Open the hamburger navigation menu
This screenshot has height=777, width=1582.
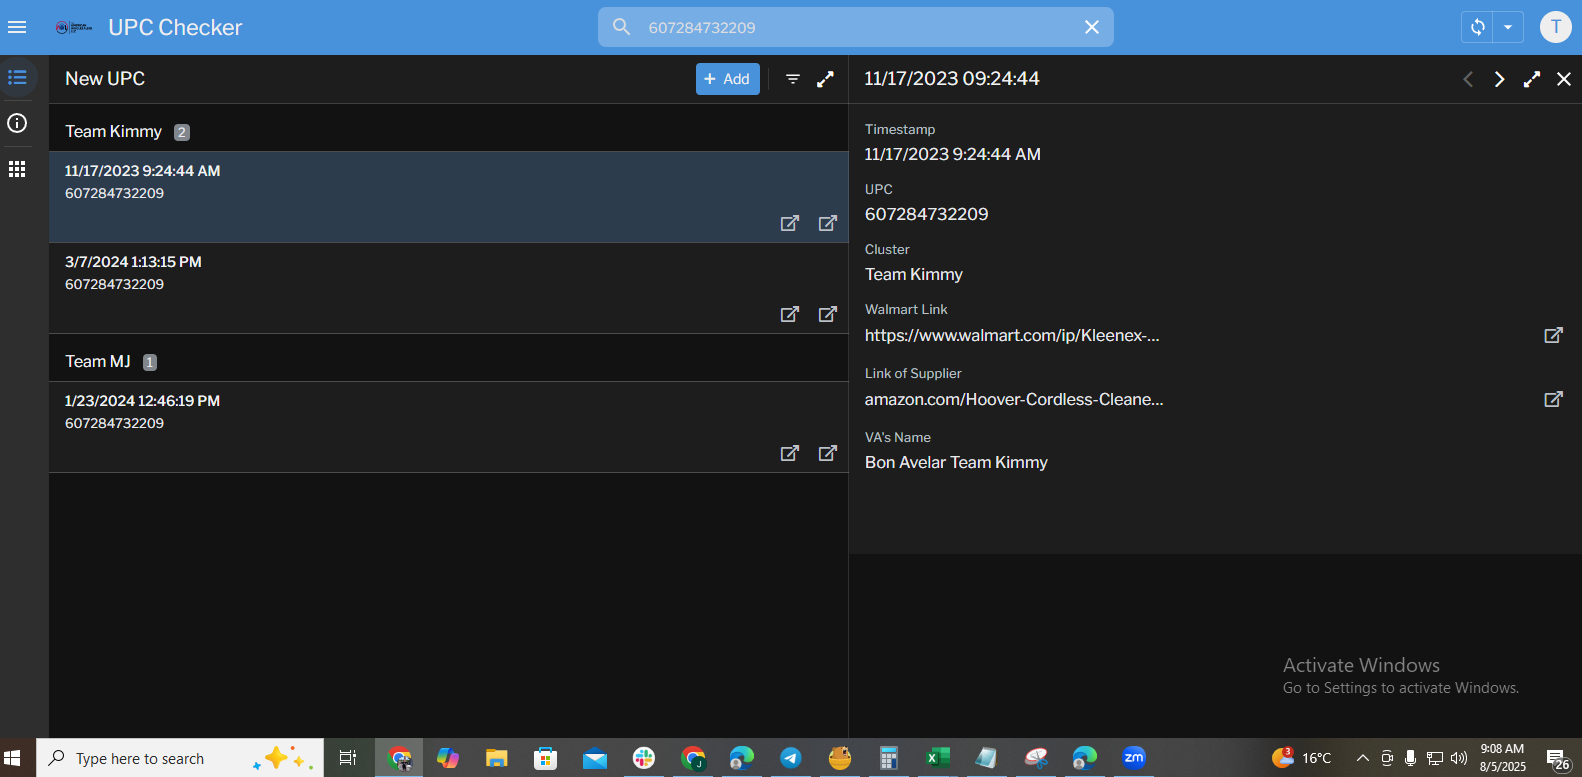pyautogui.click(x=17, y=27)
